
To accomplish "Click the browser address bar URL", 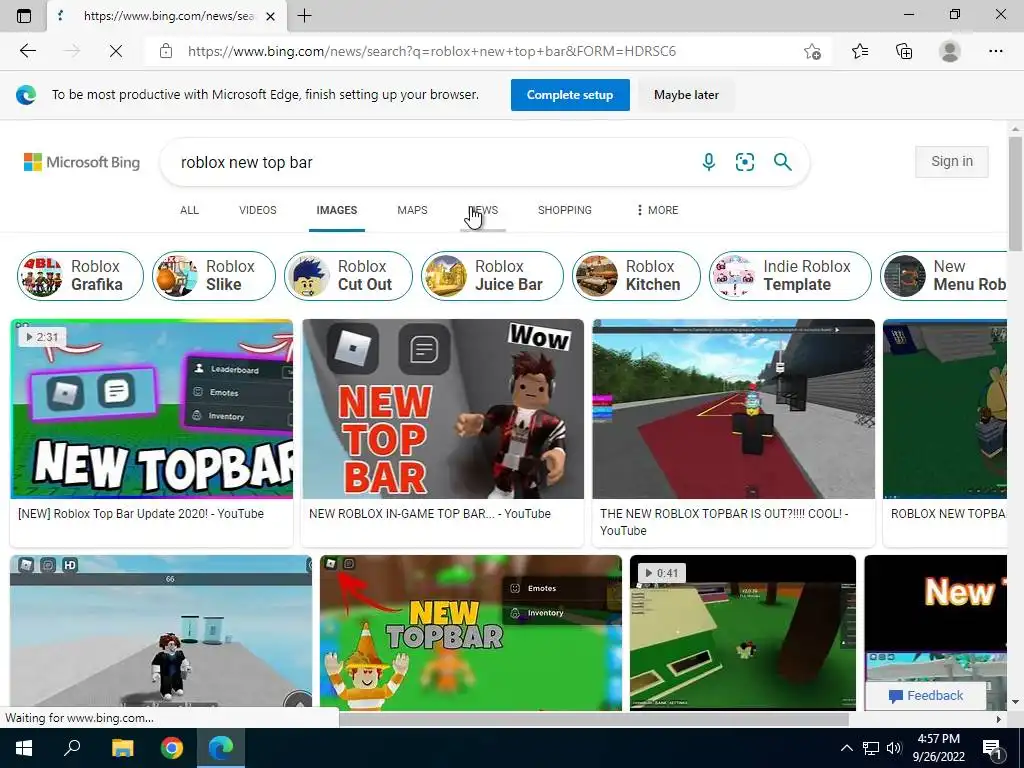I will tap(432, 51).
